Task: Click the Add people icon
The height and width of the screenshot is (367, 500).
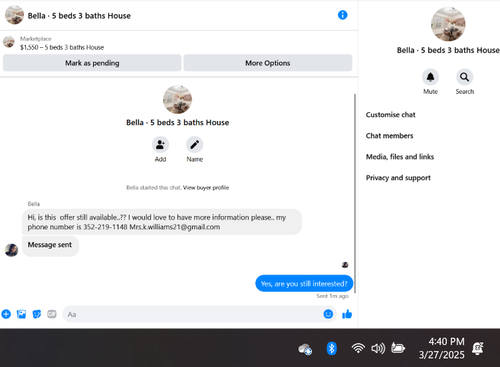Action: pyautogui.click(x=160, y=144)
